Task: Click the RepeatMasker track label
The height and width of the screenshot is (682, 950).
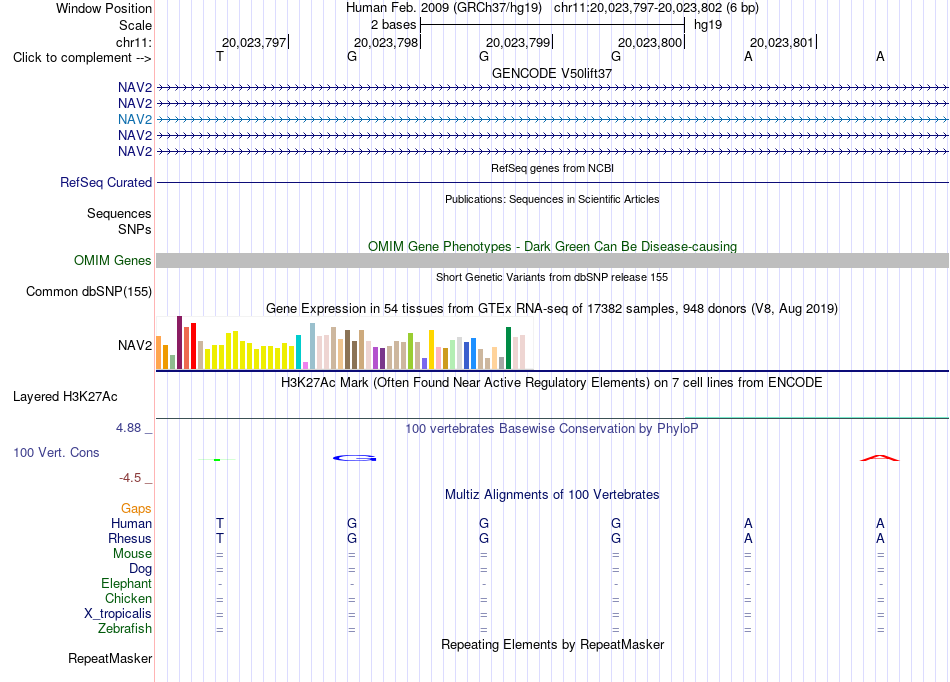Action: click(110, 658)
